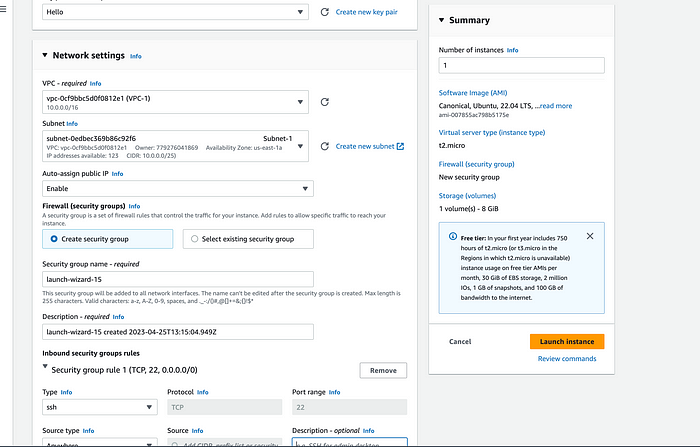Screen dimensions: 700x447
Task: Open read more for Ubuntu AMI
Action: click(556, 106)
